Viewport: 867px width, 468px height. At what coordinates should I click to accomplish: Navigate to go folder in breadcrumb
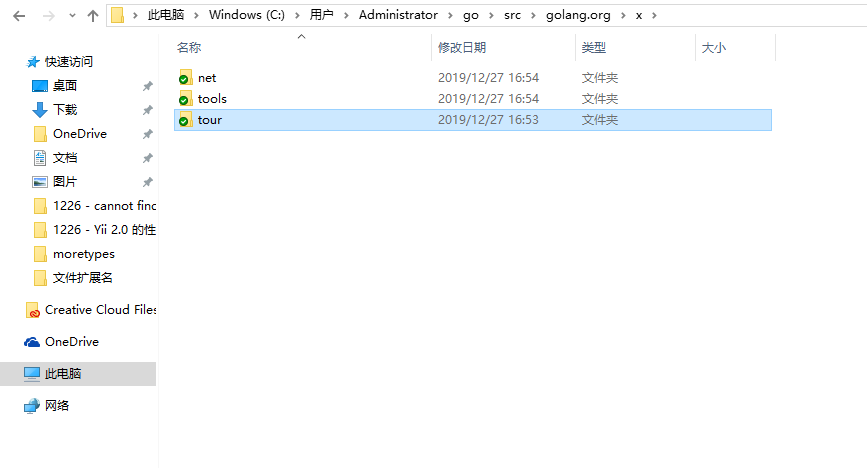[x=471, y=15]
